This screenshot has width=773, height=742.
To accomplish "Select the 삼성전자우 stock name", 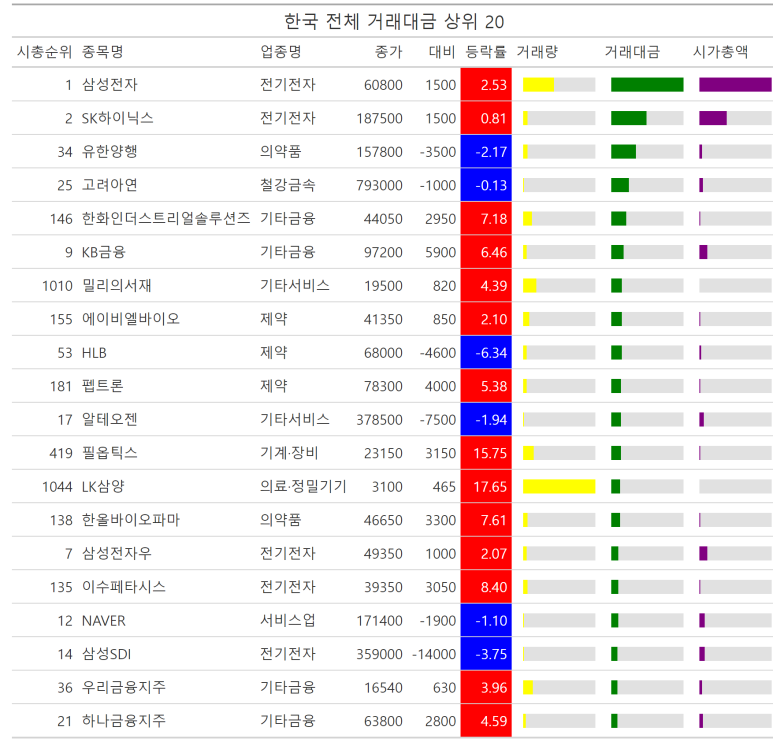I will tap(116, 554).
